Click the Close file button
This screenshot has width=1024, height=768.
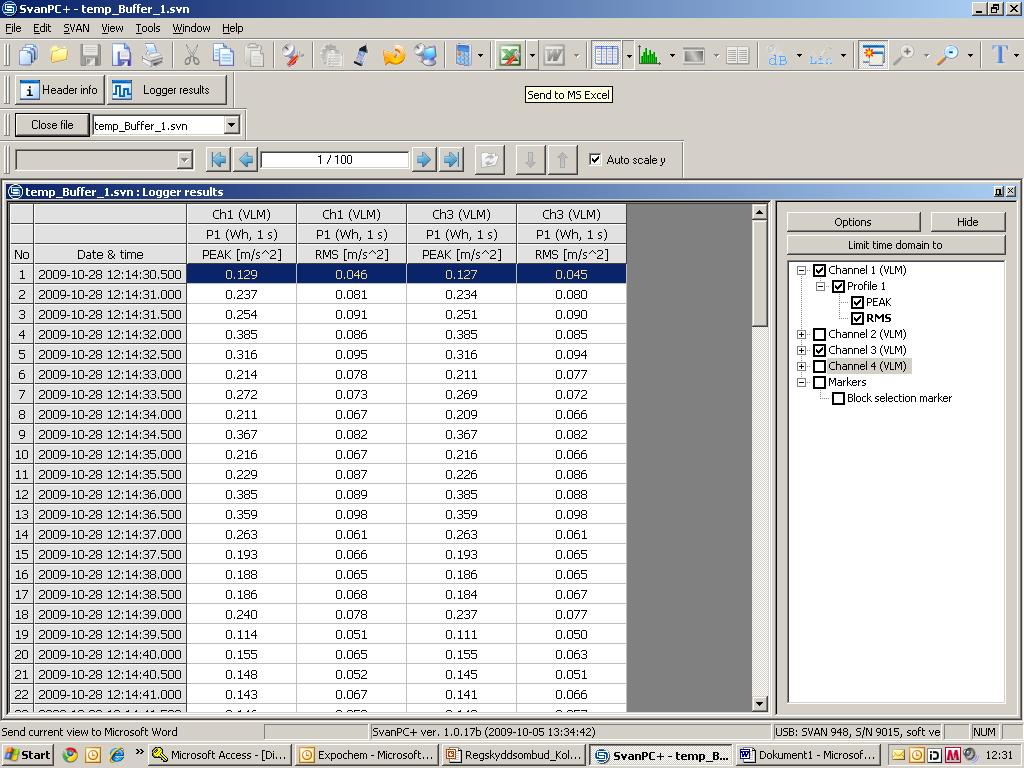point(52,125)
